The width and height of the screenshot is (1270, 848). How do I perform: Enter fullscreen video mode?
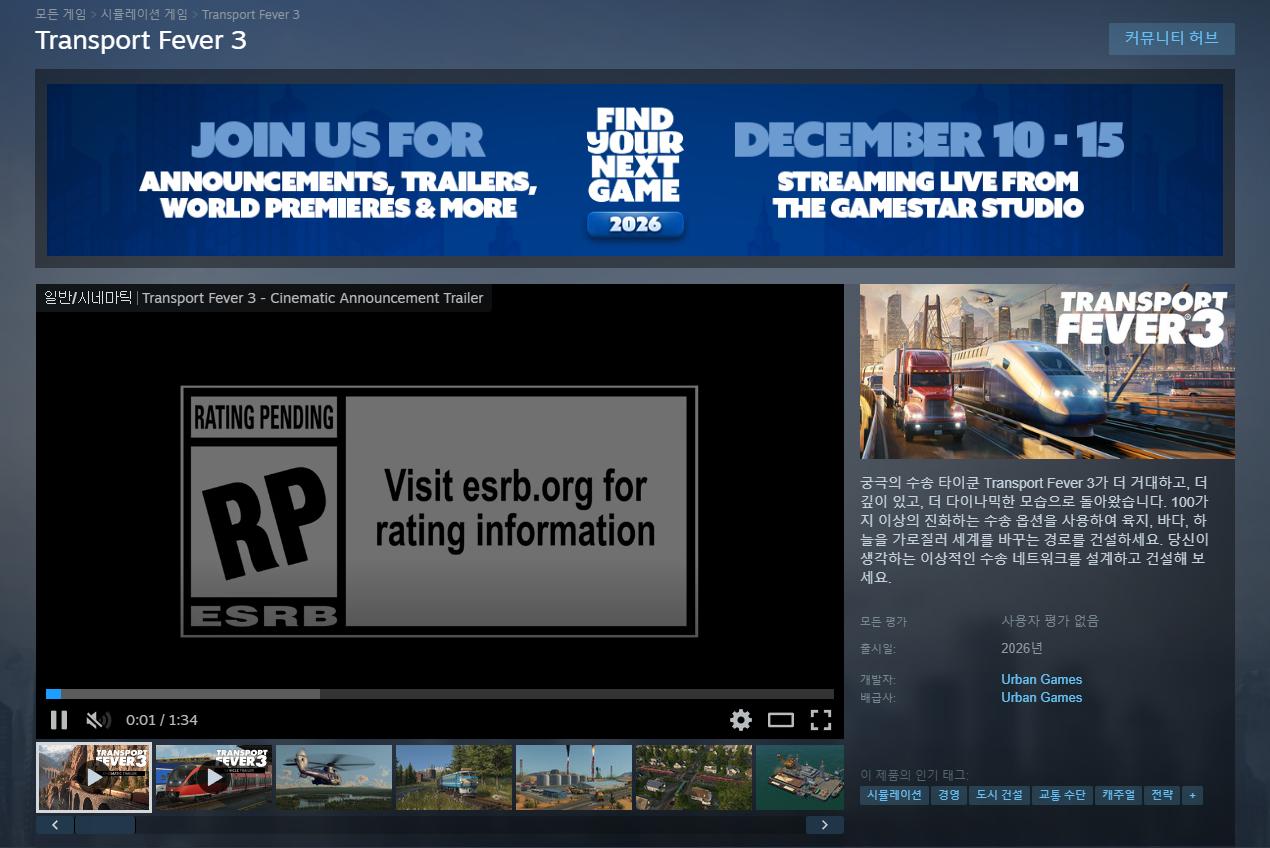pos(821,720)
